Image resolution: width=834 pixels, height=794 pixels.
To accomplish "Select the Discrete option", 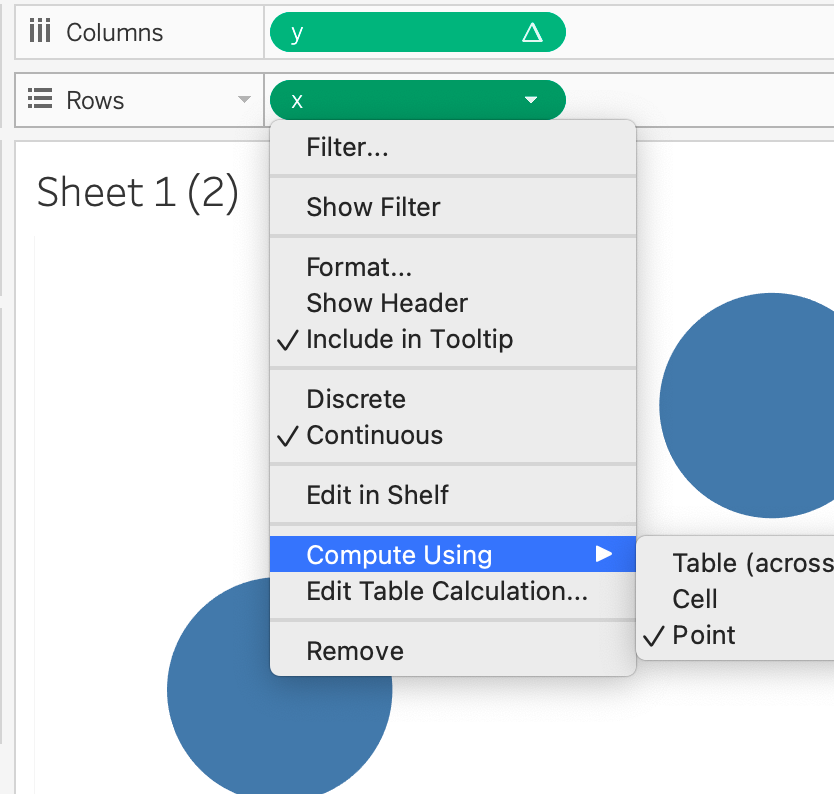I will (x=356, y=399).
